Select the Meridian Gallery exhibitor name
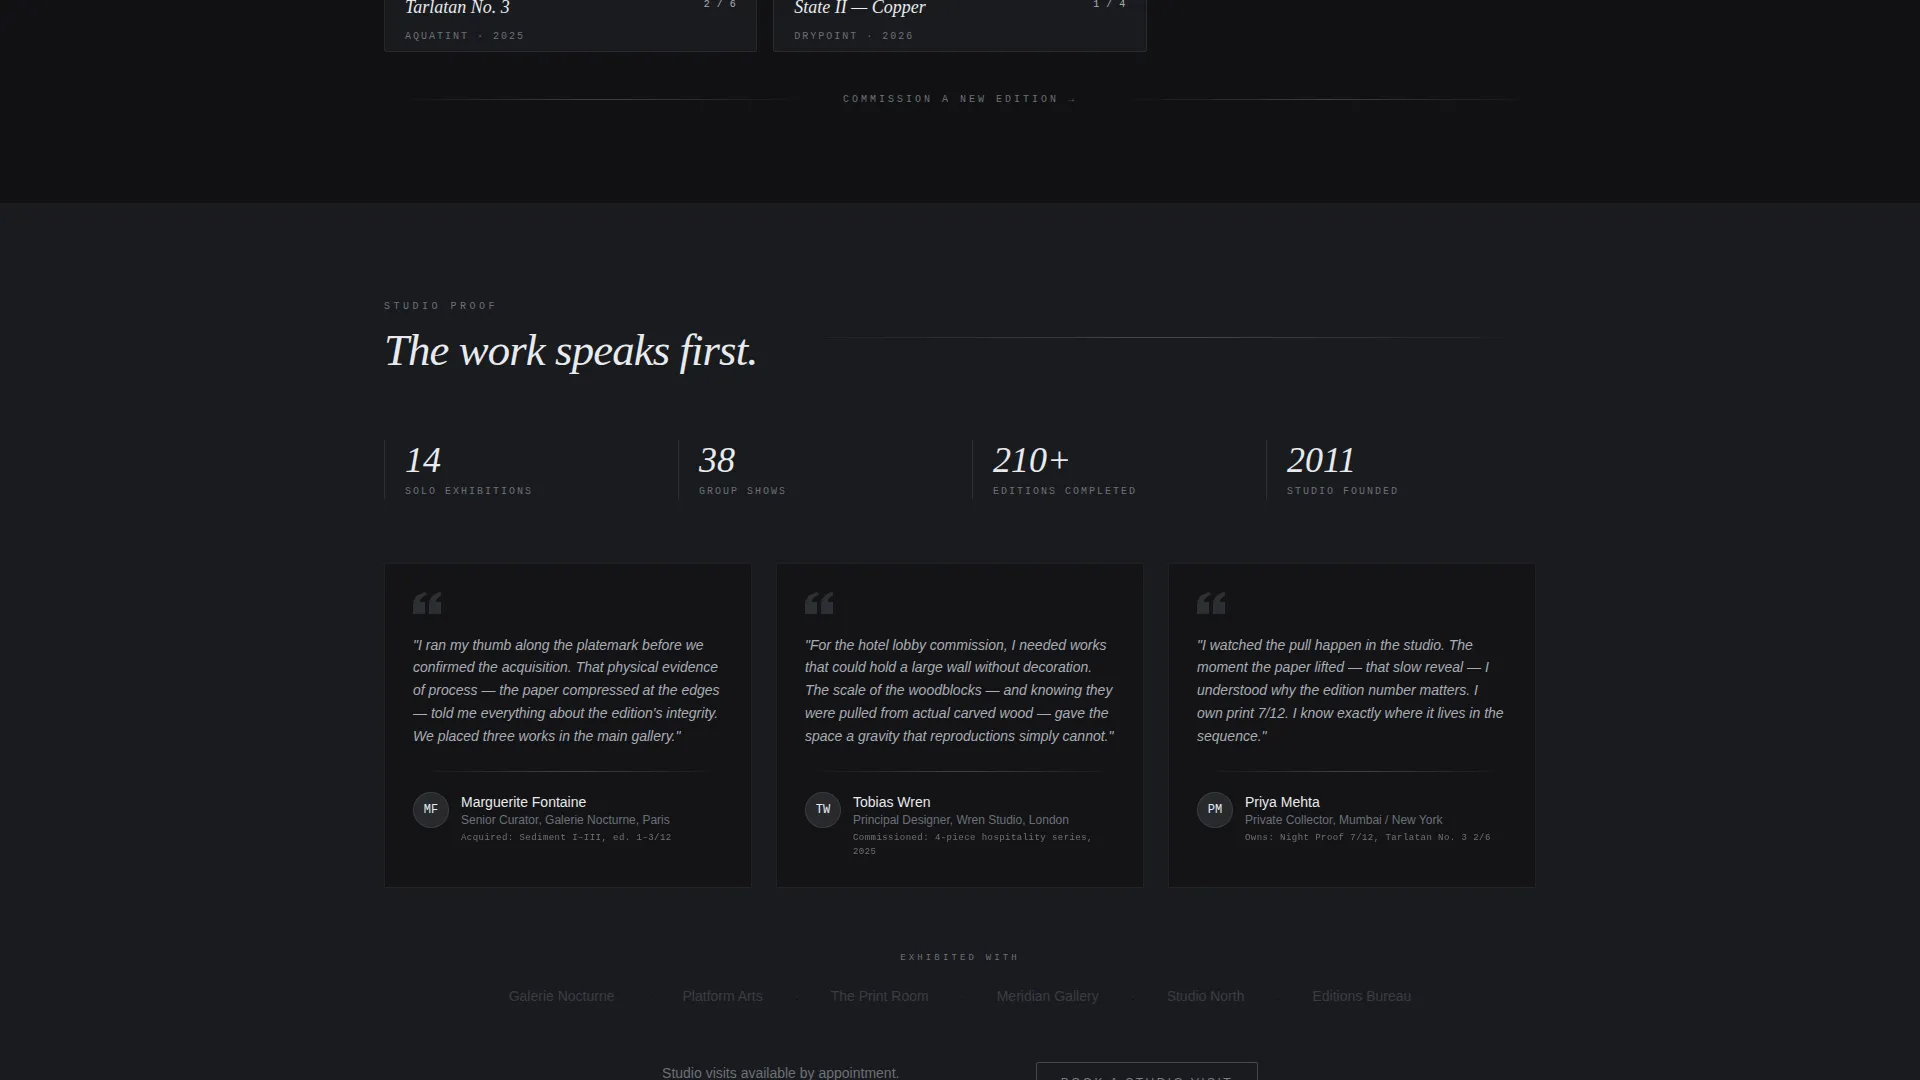Image resolution: width=1920 pixels, height=1080 pixels. point(1047,996)
